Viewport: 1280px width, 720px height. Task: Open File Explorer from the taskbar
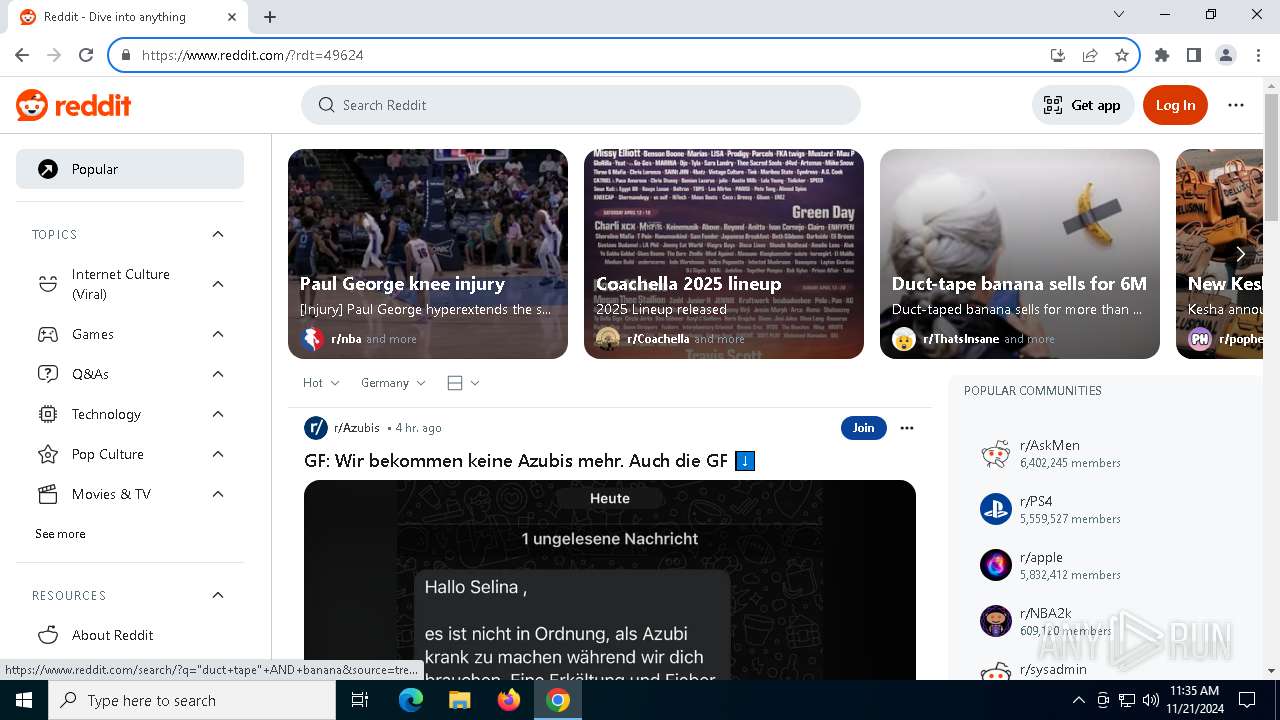coord(460,700)
